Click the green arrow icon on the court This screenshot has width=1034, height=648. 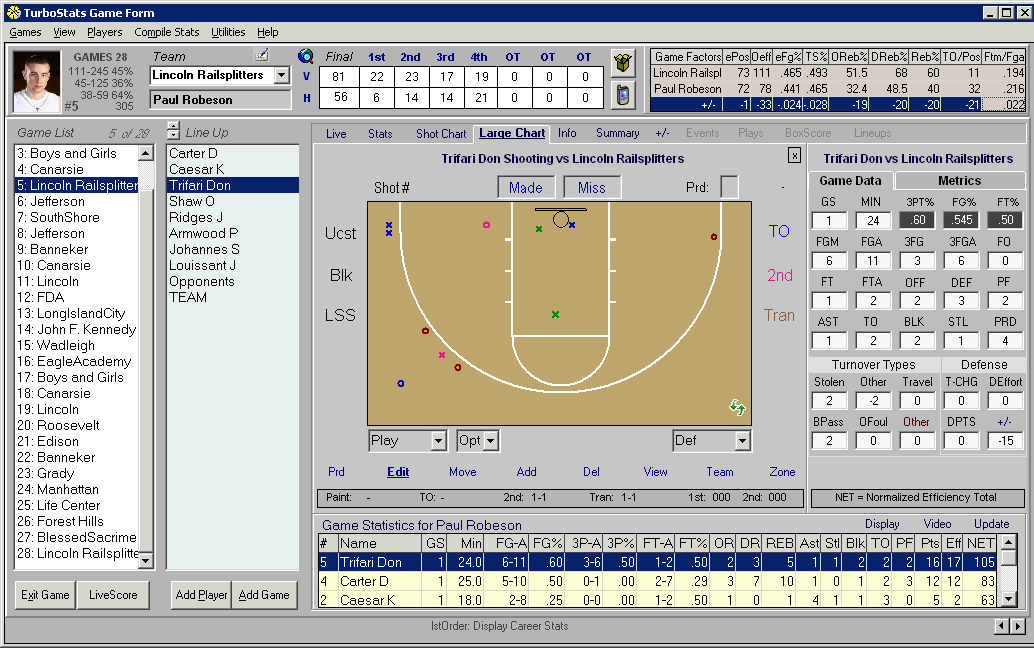(x=737, y=410)
